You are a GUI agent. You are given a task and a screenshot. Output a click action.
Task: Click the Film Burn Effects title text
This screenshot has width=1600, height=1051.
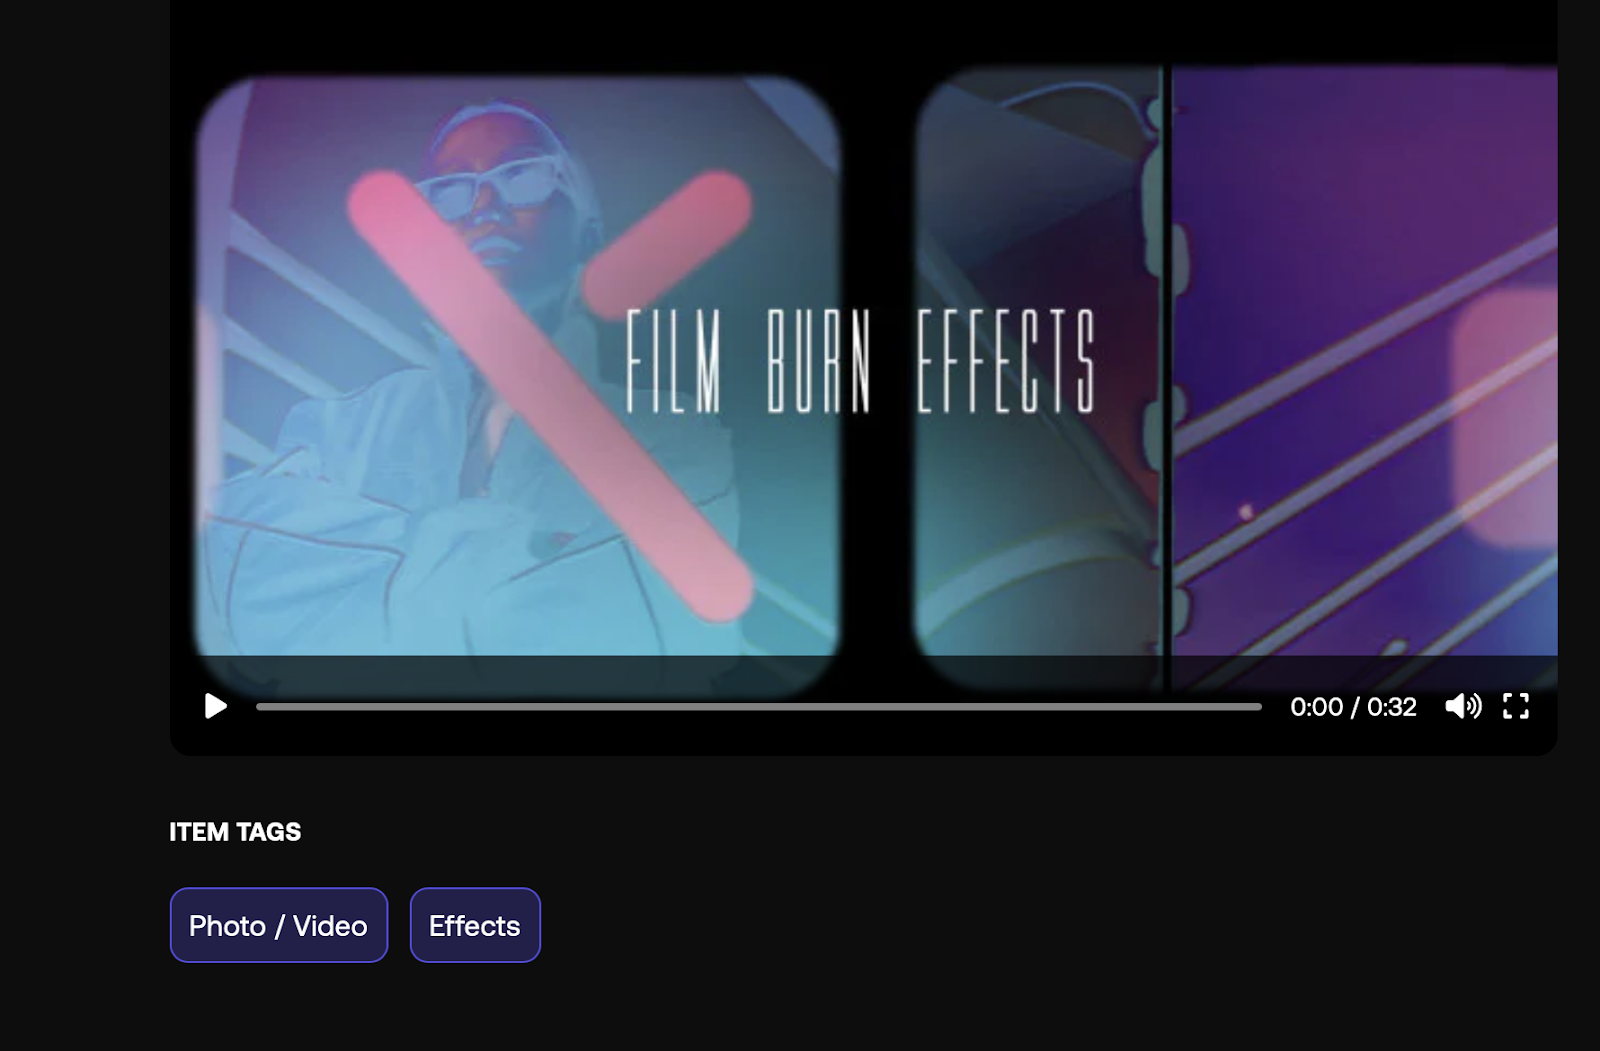pyautogui.click(x=861, y=361)
